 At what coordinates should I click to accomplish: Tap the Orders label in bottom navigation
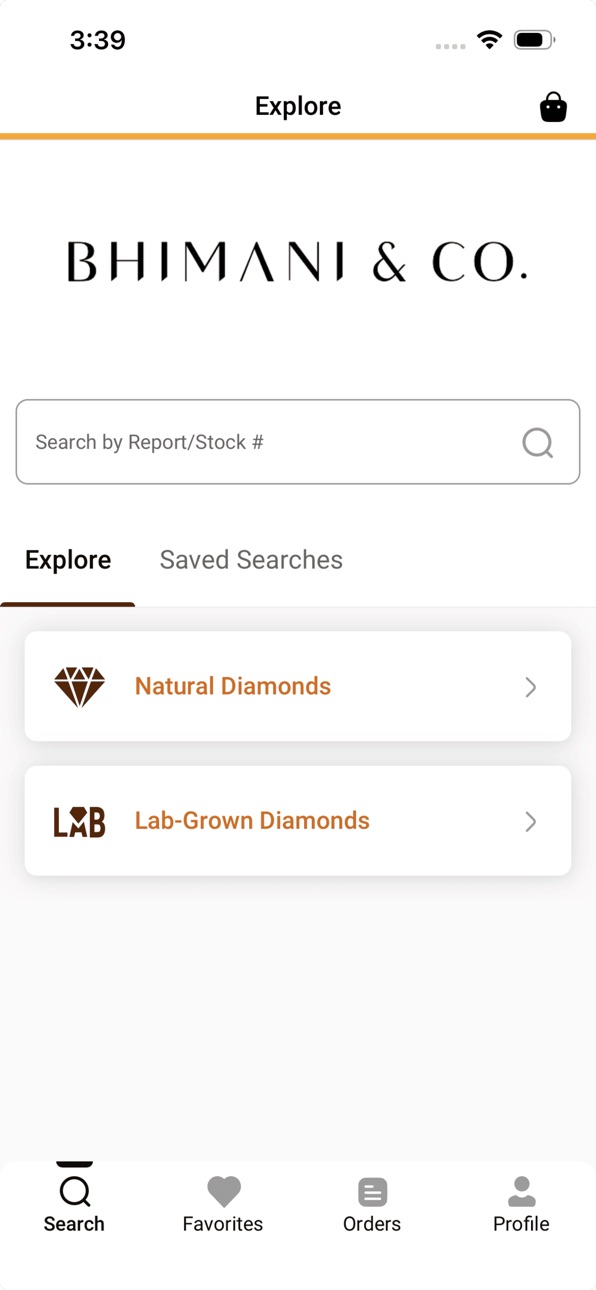(x=372, y=1224)
